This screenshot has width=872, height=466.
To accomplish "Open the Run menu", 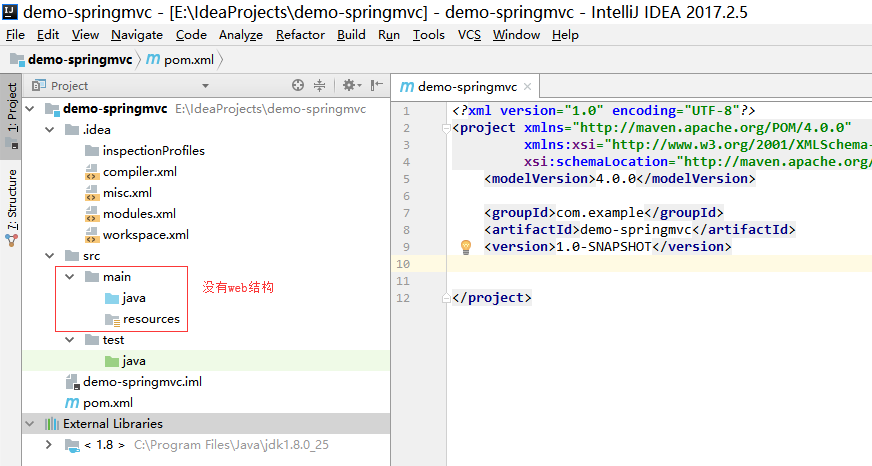I will pos(389,35).
